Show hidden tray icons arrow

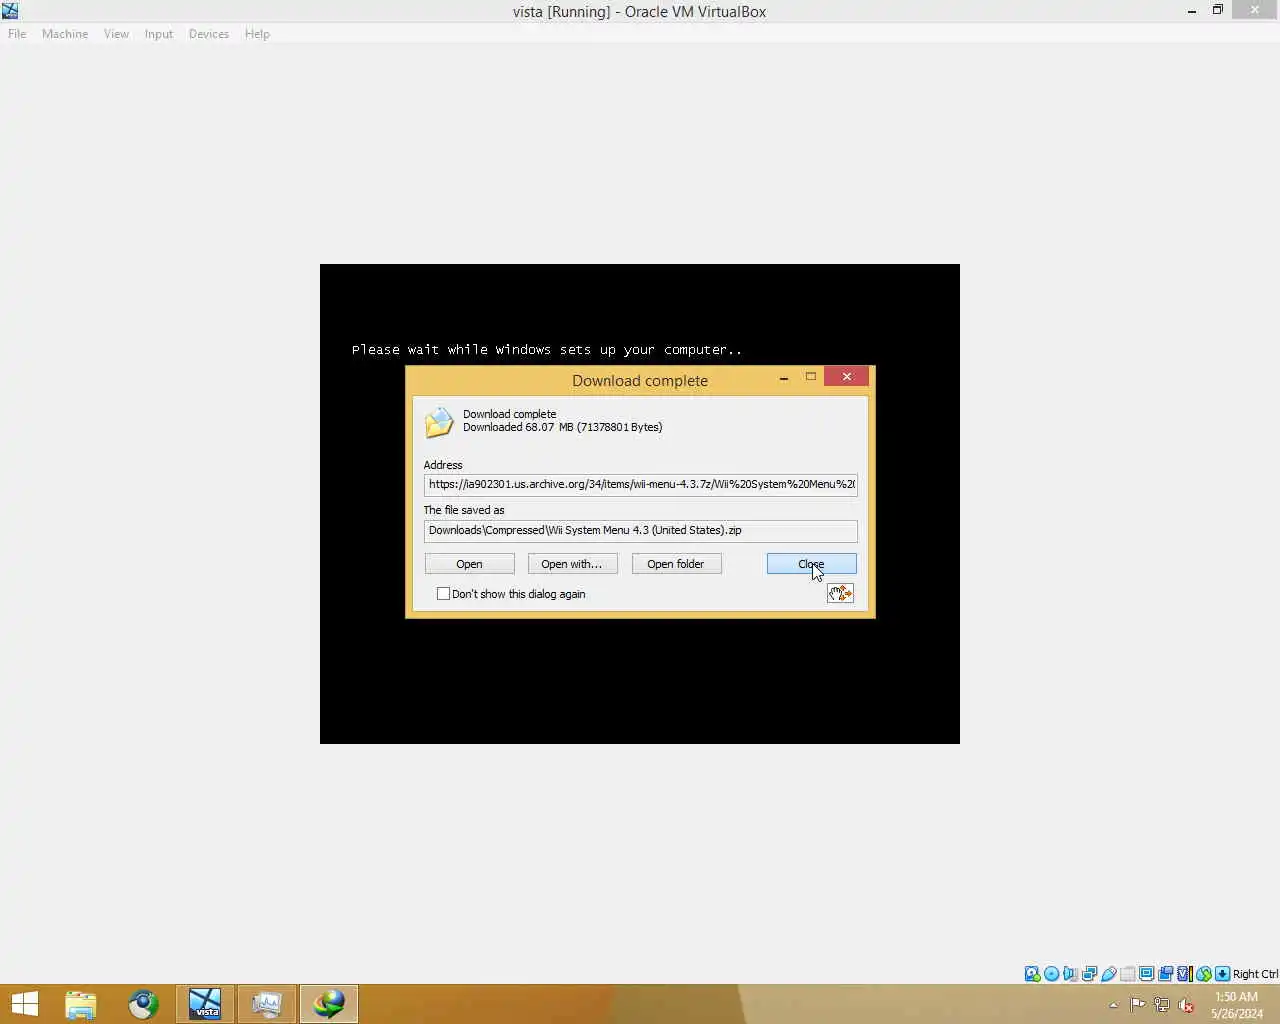click(x=1113, y=1005)
